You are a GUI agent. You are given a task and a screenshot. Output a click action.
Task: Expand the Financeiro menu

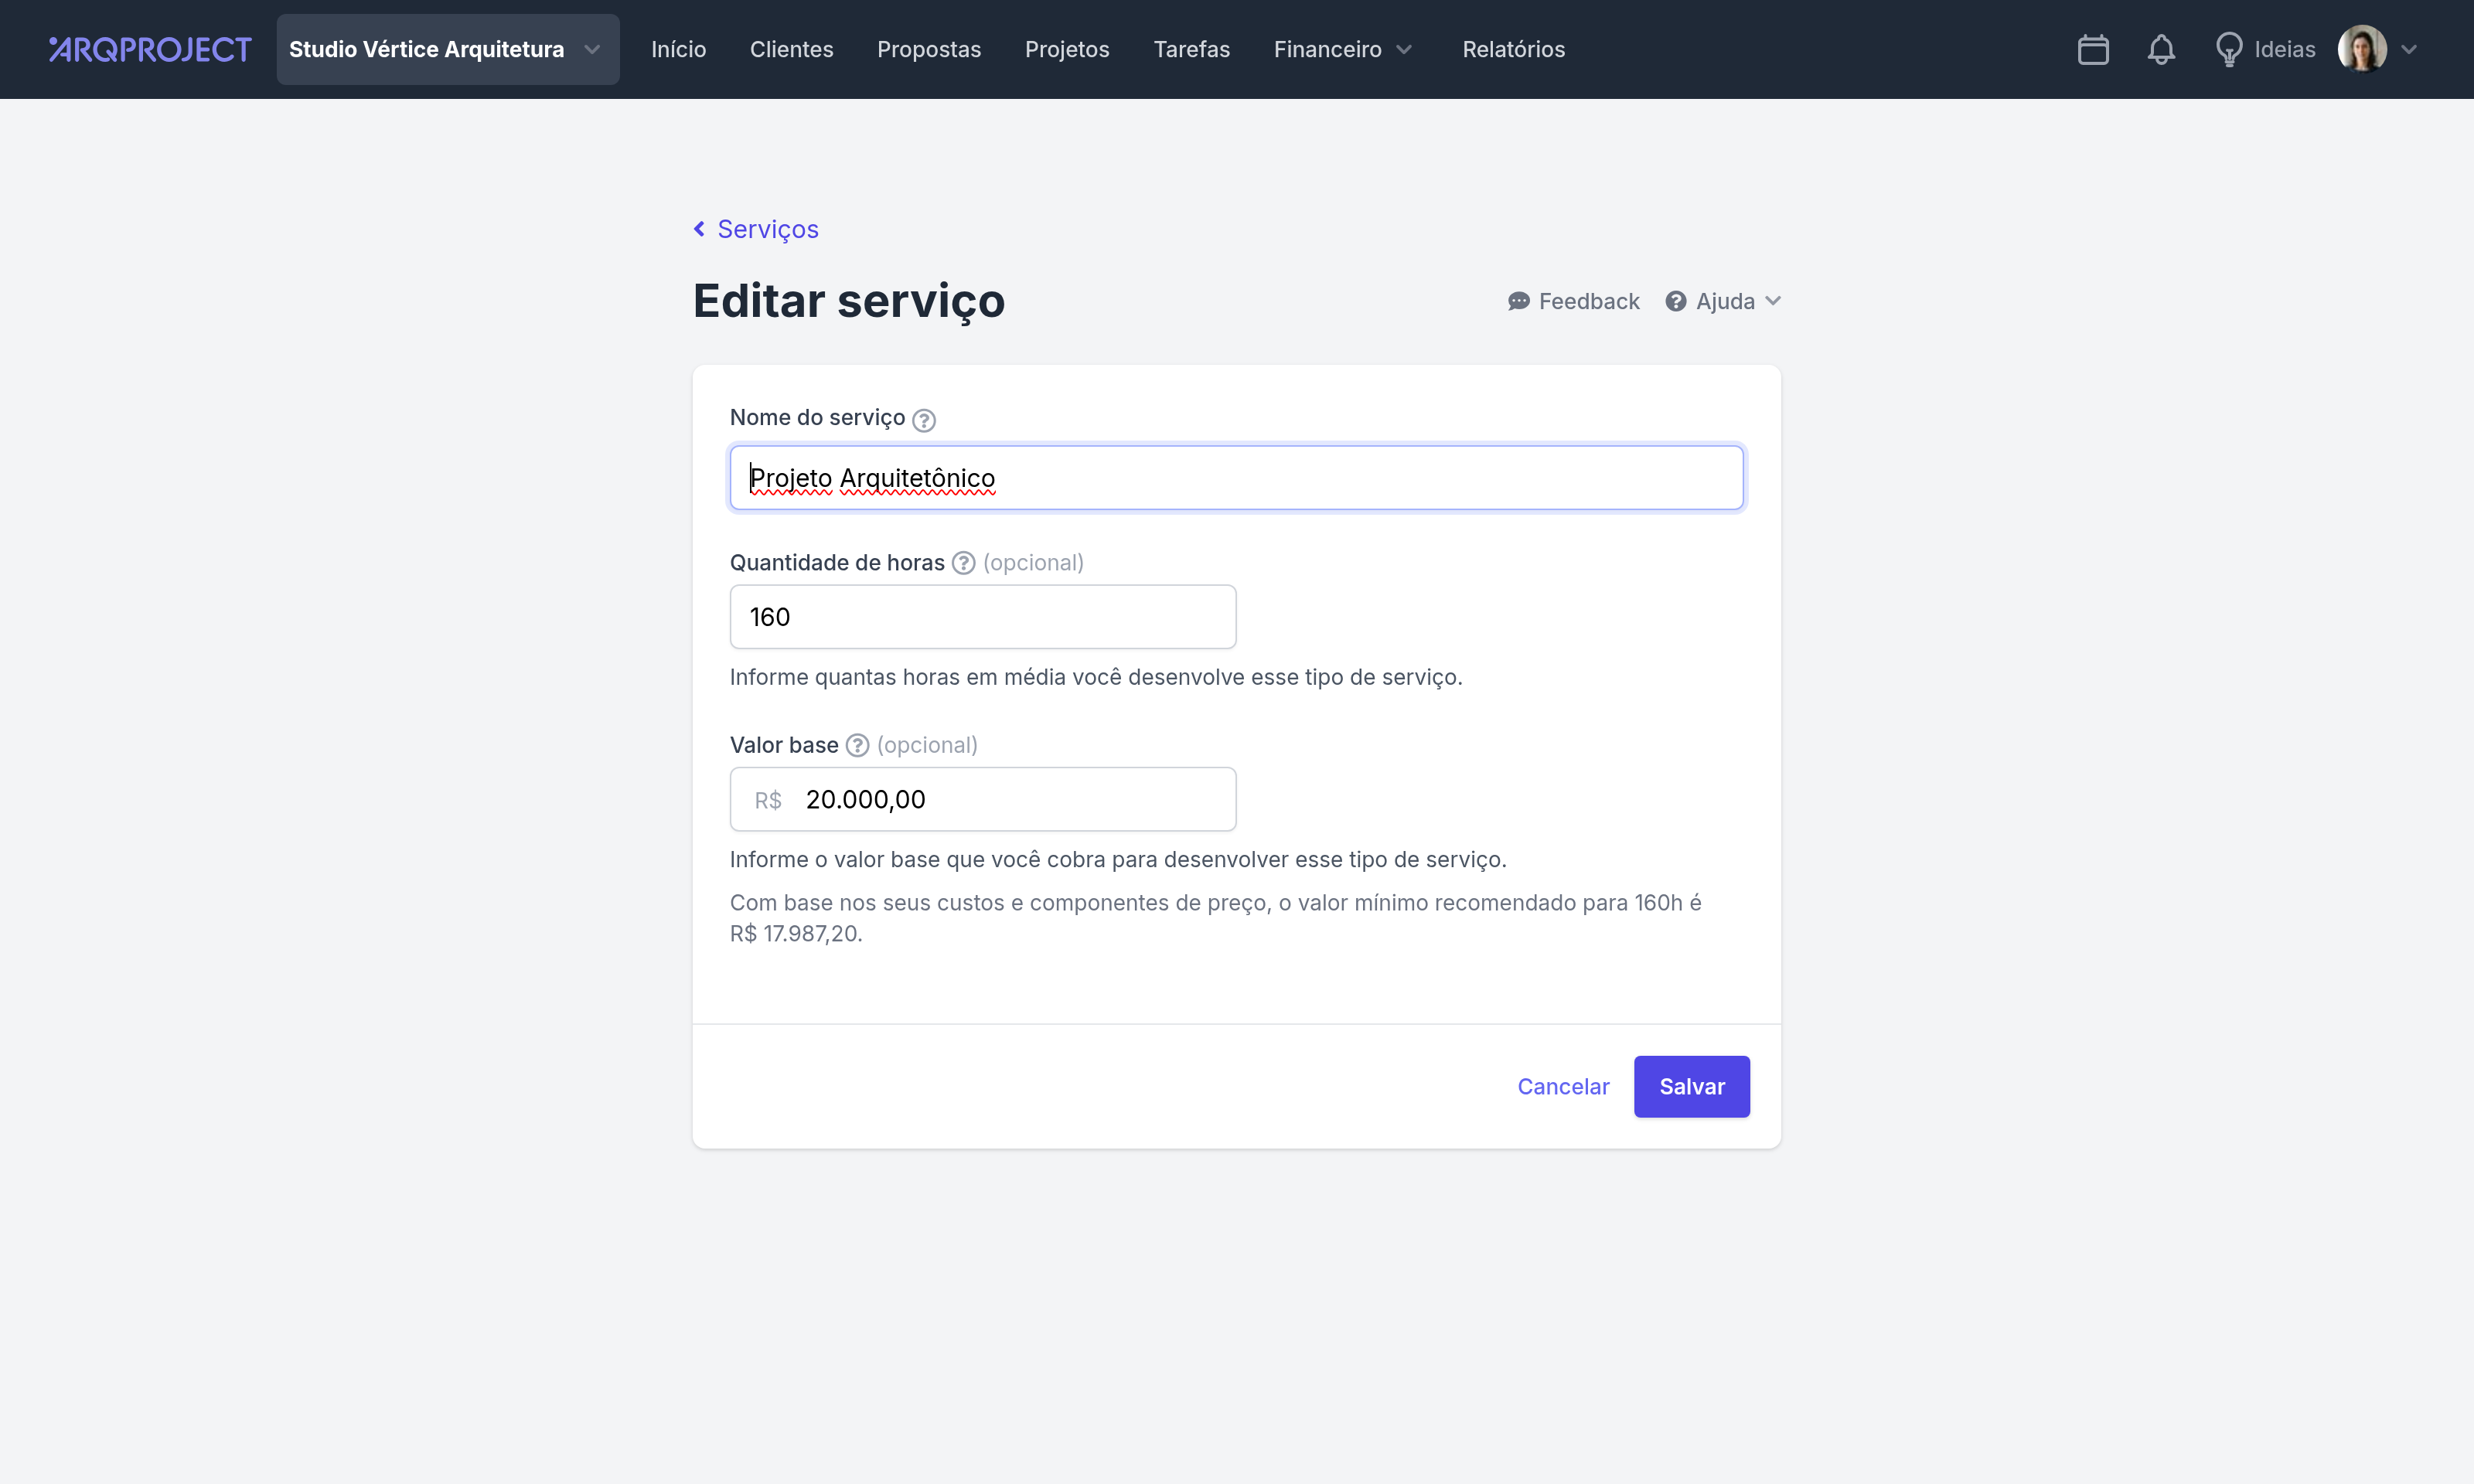(1343, 49)
